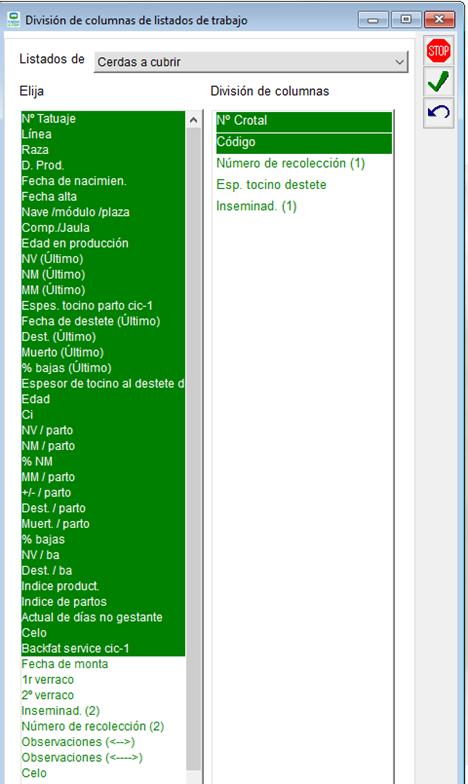The width and height of the screenshot is (468, 784).
Task: Select Fecha de destete (Último)
Action: (103, 321)
